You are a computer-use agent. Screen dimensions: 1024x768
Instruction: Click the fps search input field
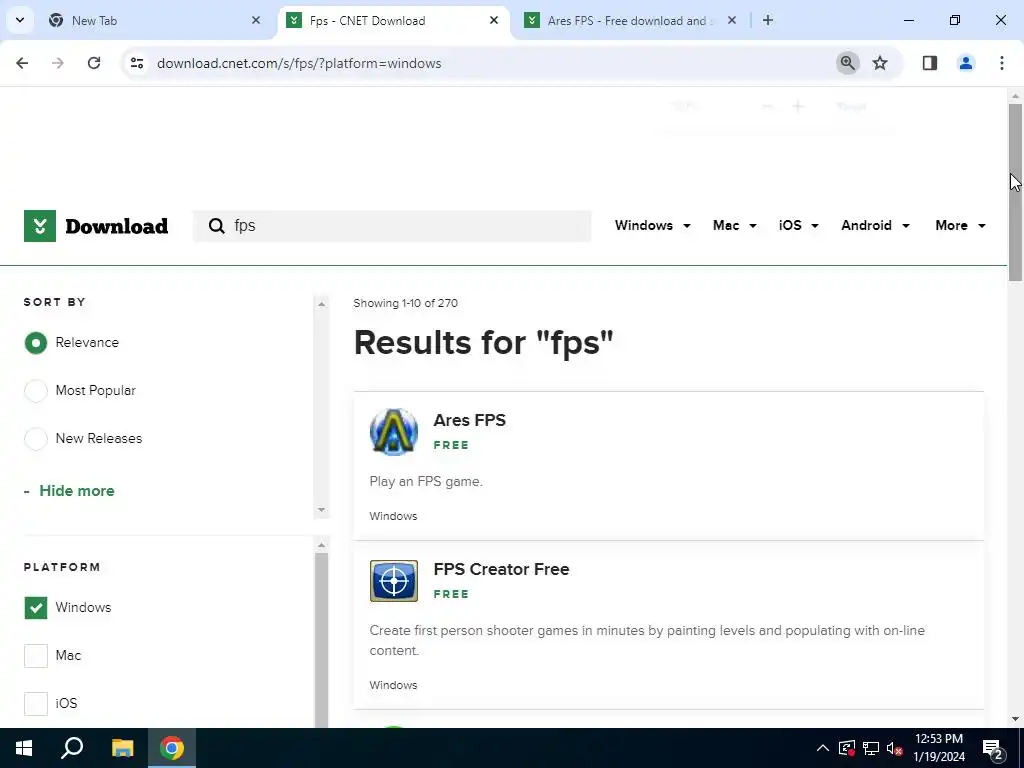[x=392, y=226]
